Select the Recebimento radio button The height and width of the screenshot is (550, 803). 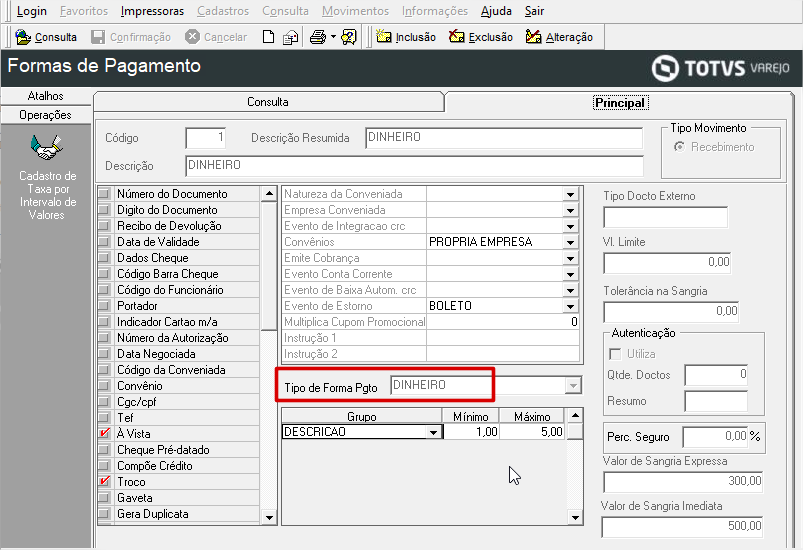[679, 147]
